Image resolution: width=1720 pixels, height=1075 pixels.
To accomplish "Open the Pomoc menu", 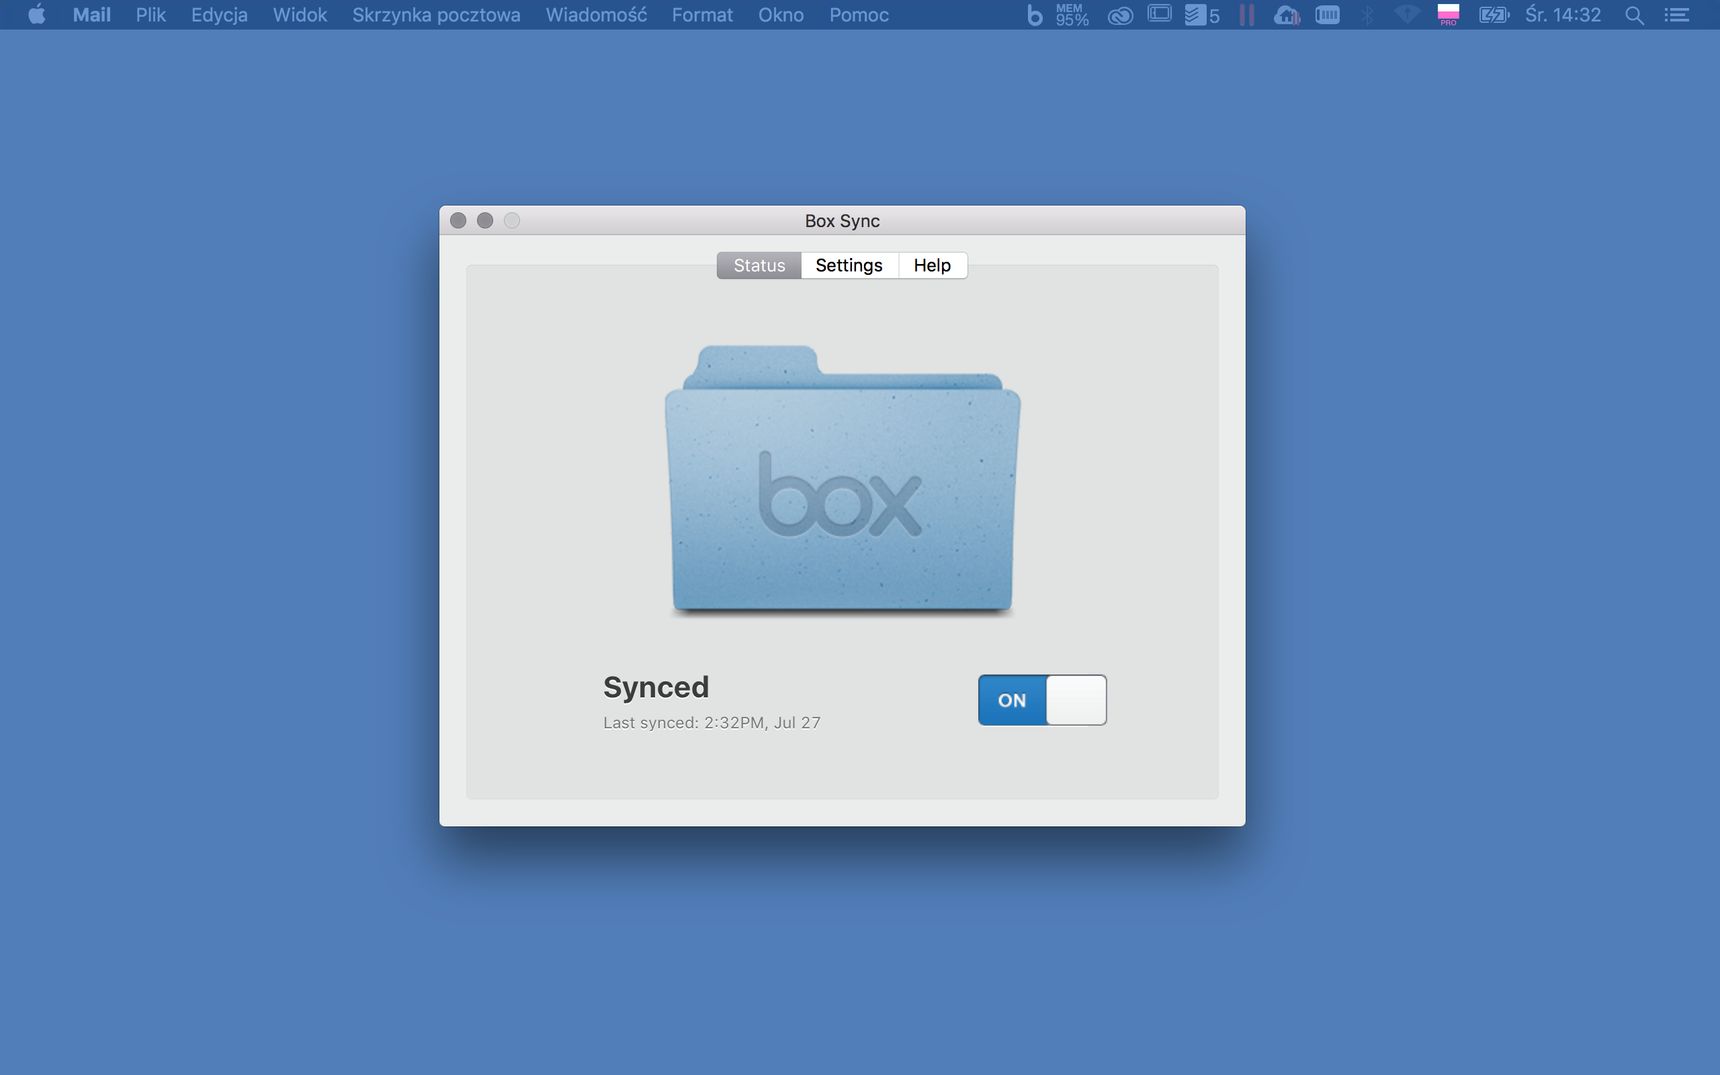I will [x=859, y=15].
